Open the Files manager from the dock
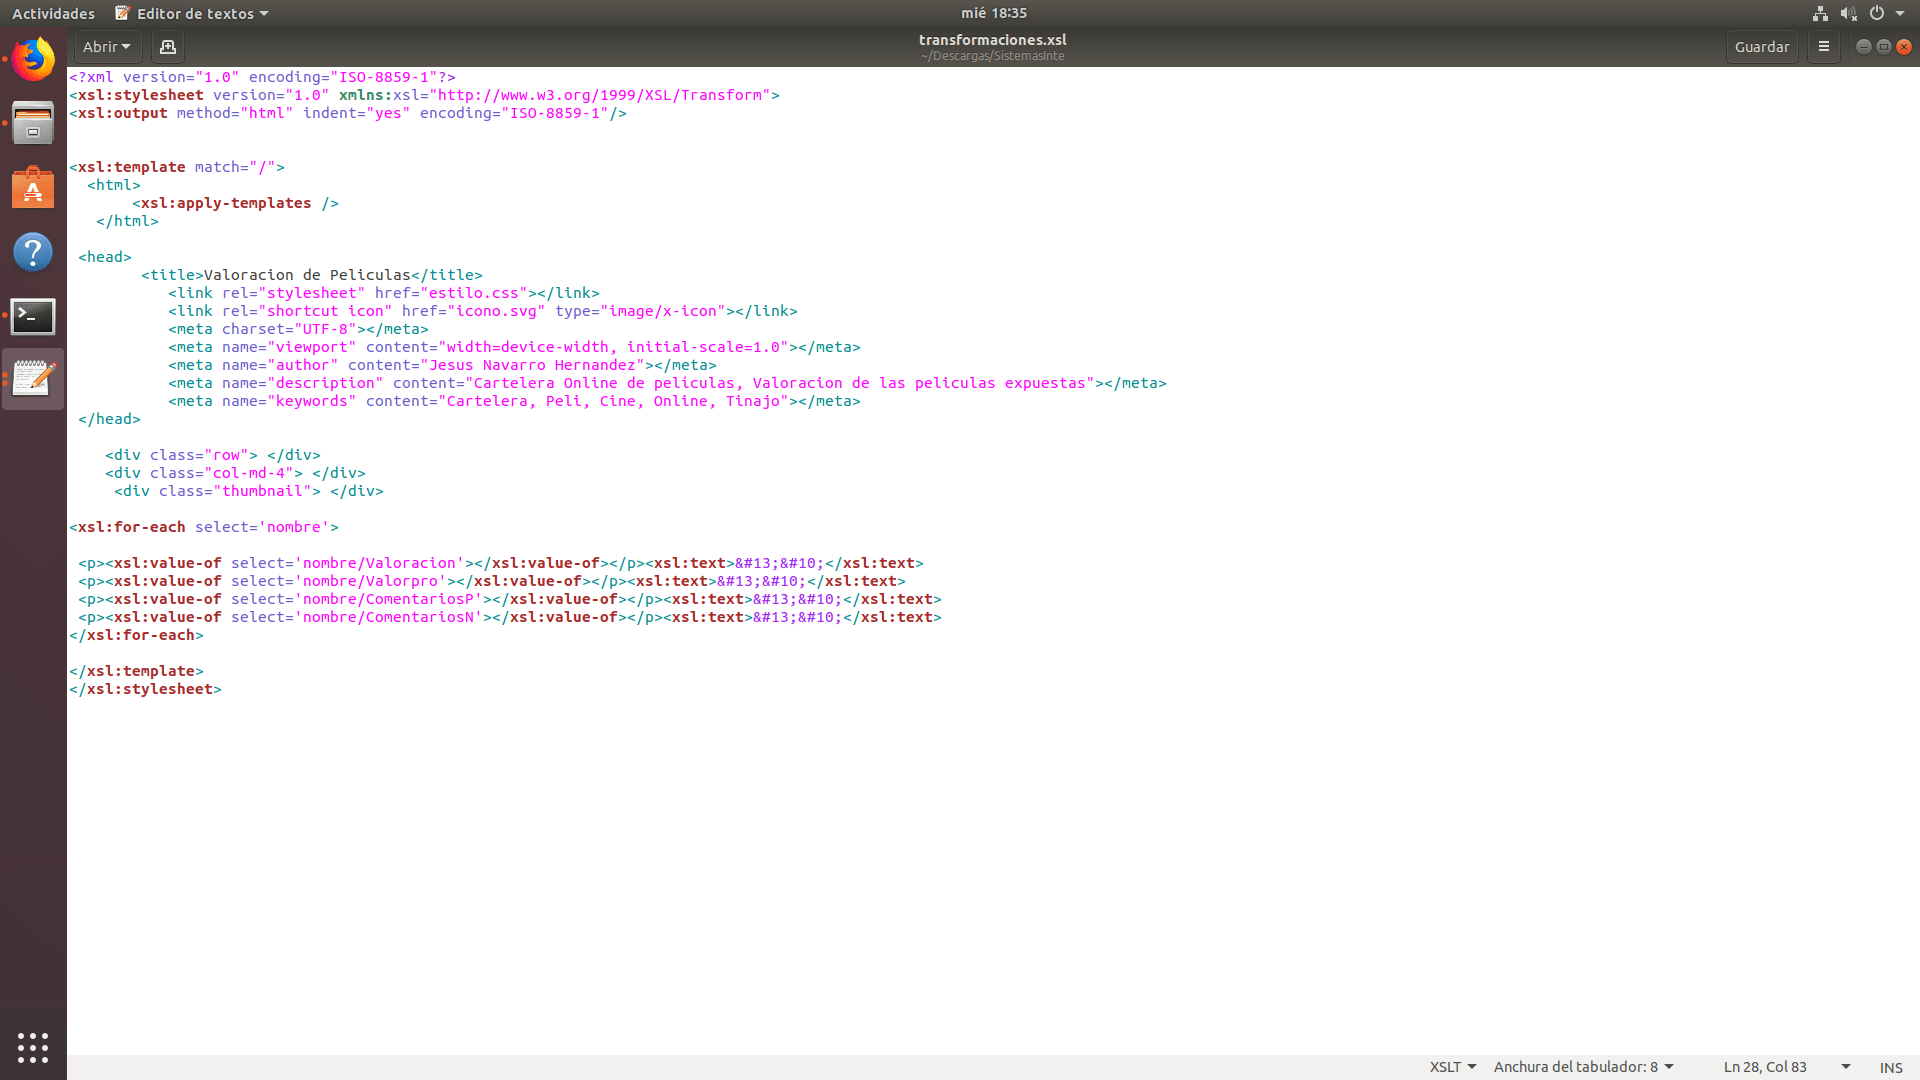Image resolution: width=1920 pixels, height=1080 pixels. (x=33, y=123)
